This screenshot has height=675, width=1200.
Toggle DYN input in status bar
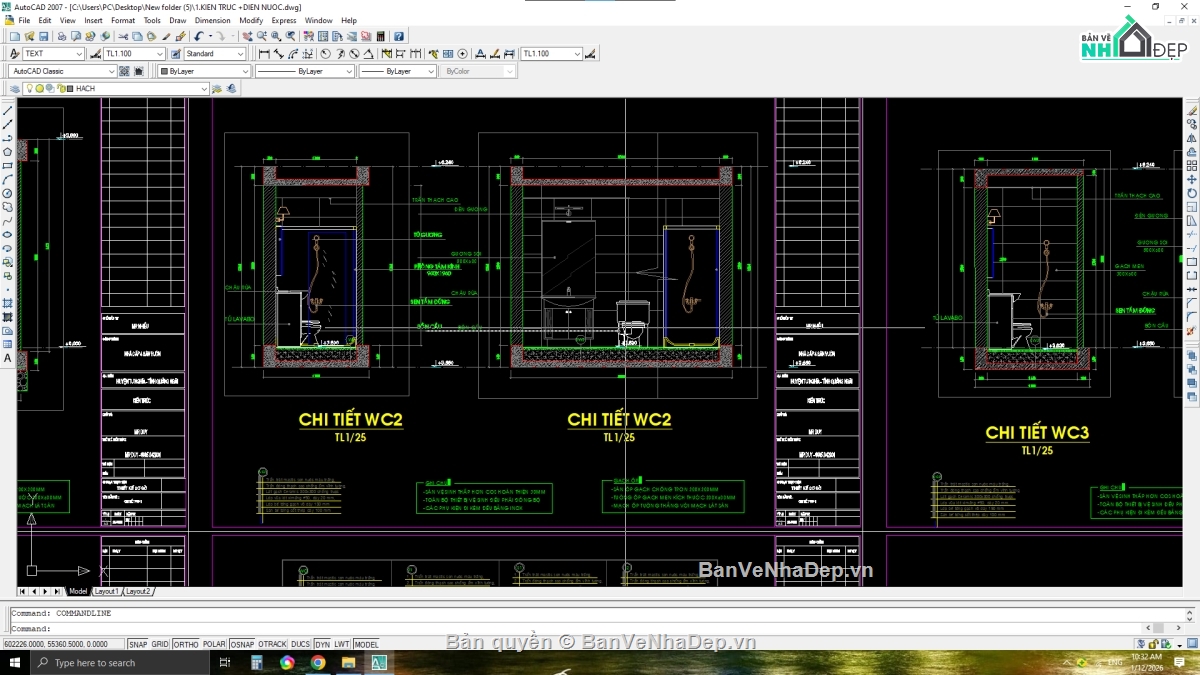pyautogui.click(x=322, y=645)
